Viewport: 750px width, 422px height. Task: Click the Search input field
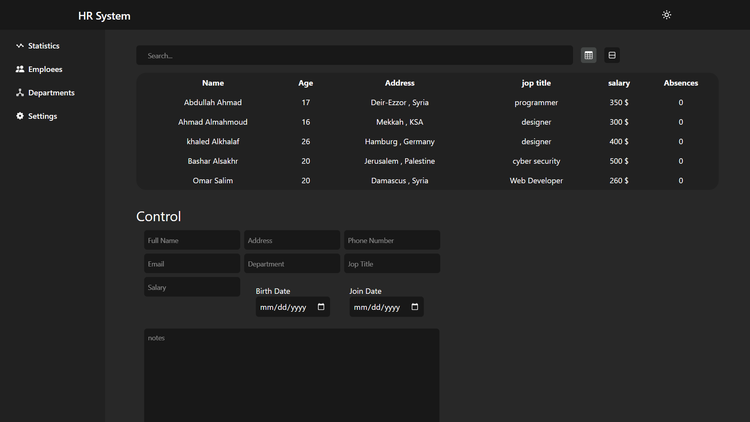point(354,56)
